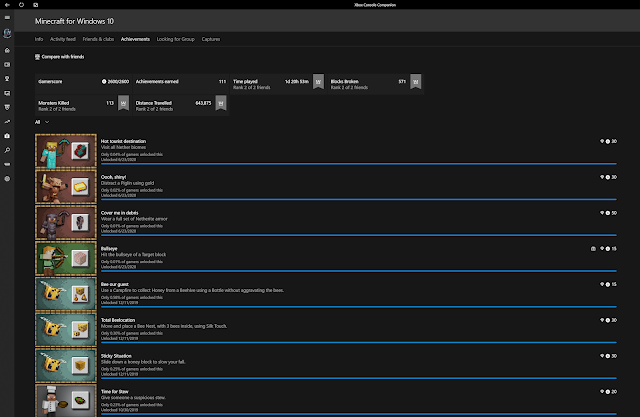
Task: Click the rank ribbon beside Blocks Broken
Action: (x=416, y=82)
